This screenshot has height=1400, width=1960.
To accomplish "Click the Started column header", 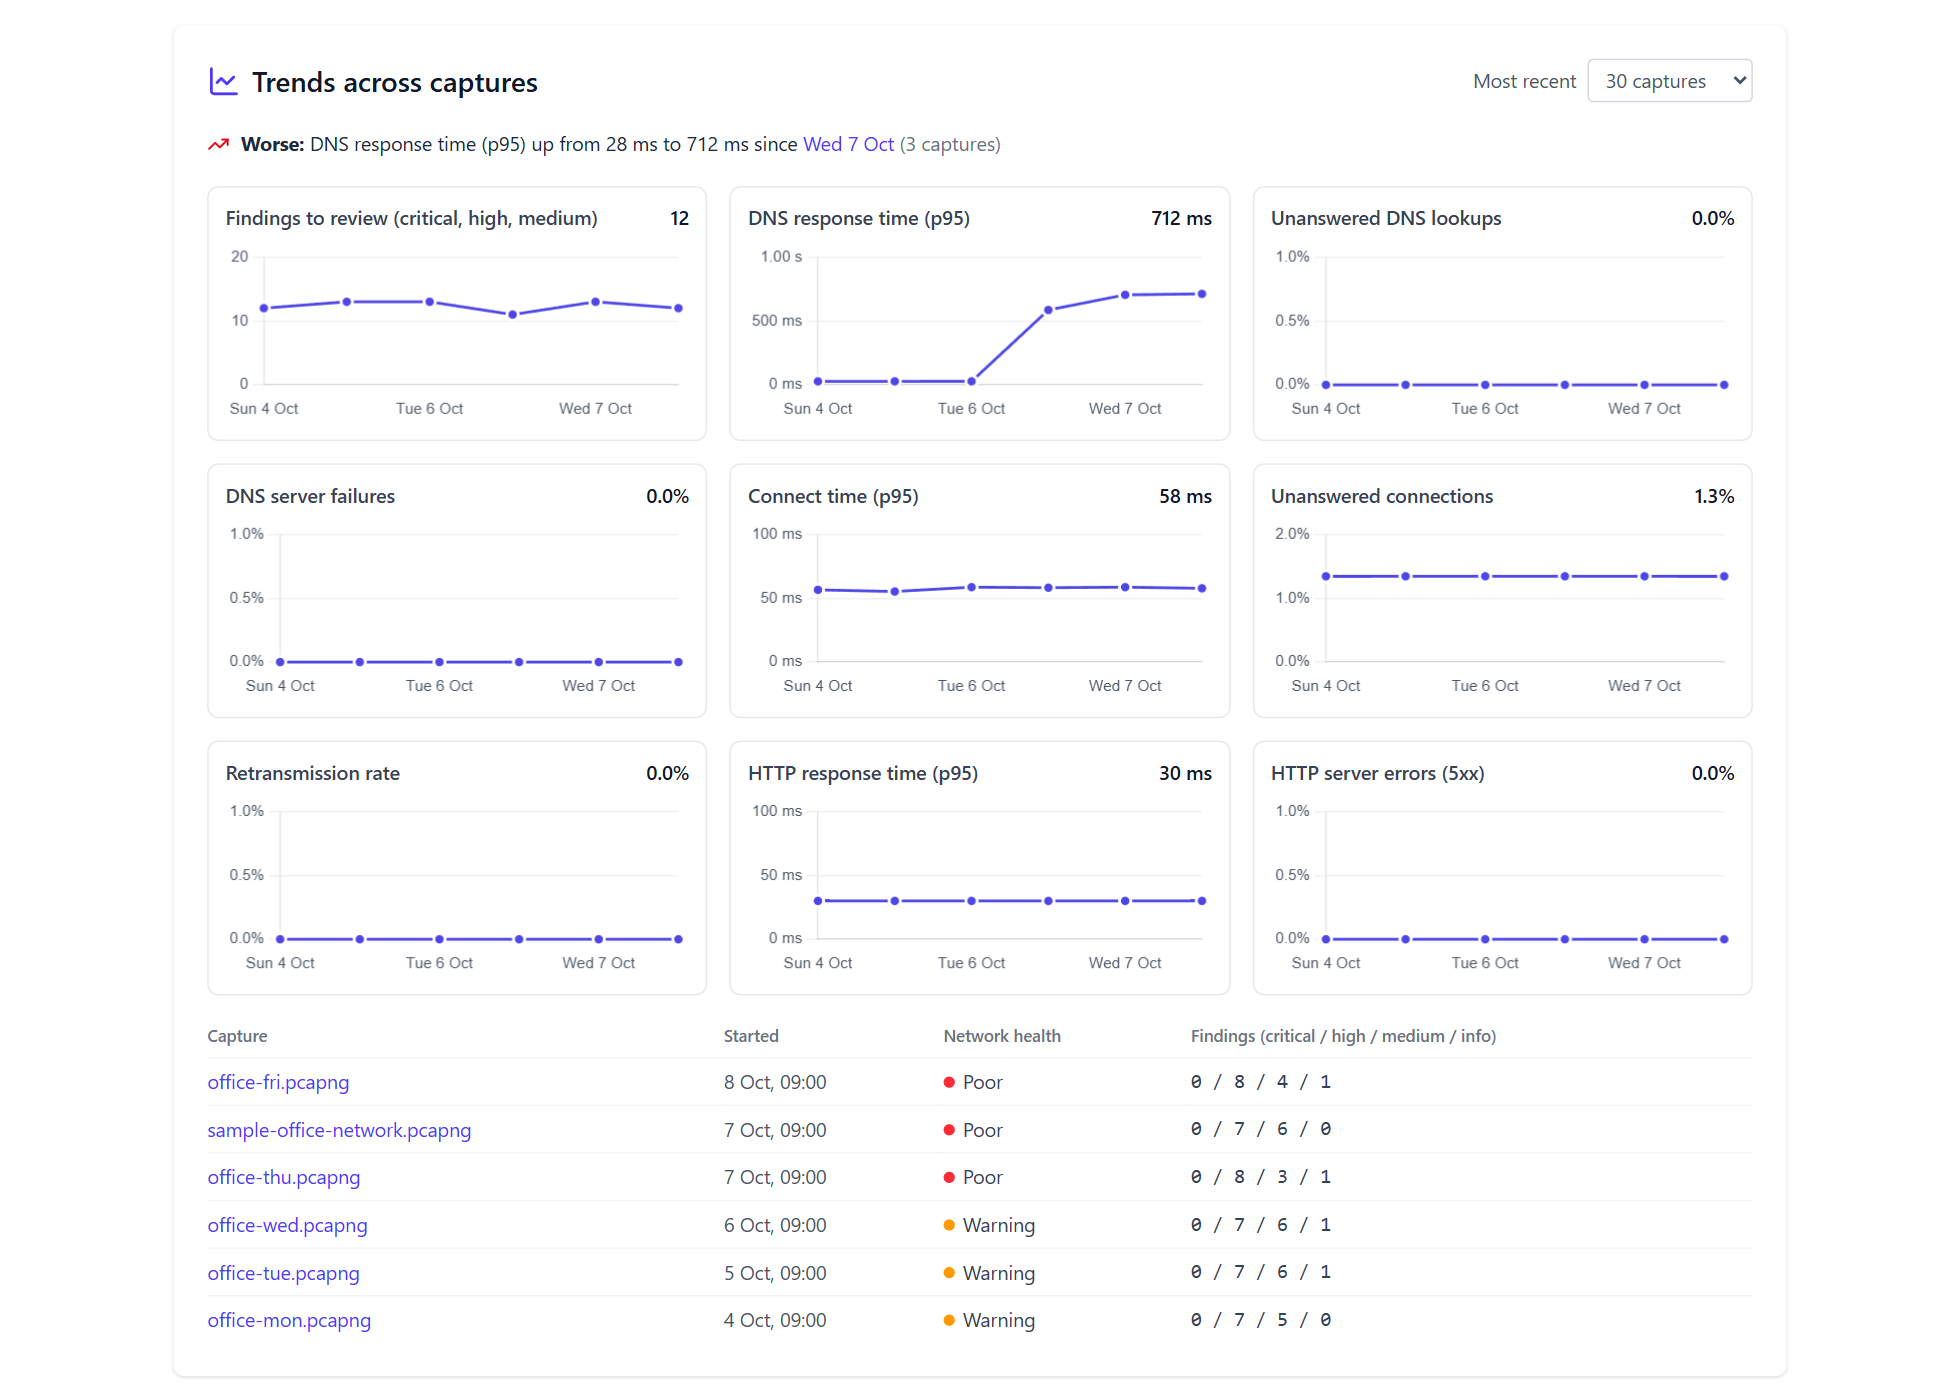I will [751, 1036].
